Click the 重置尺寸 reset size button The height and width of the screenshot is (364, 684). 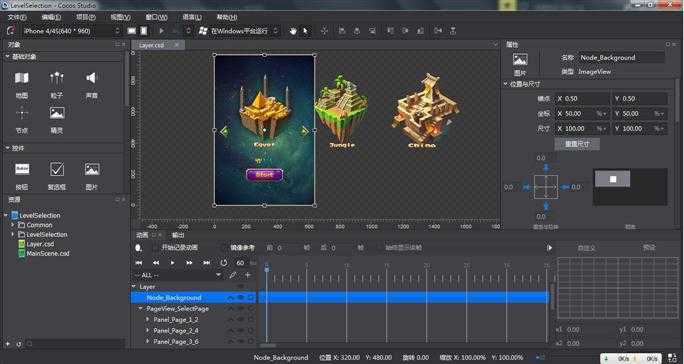point(577,144)
